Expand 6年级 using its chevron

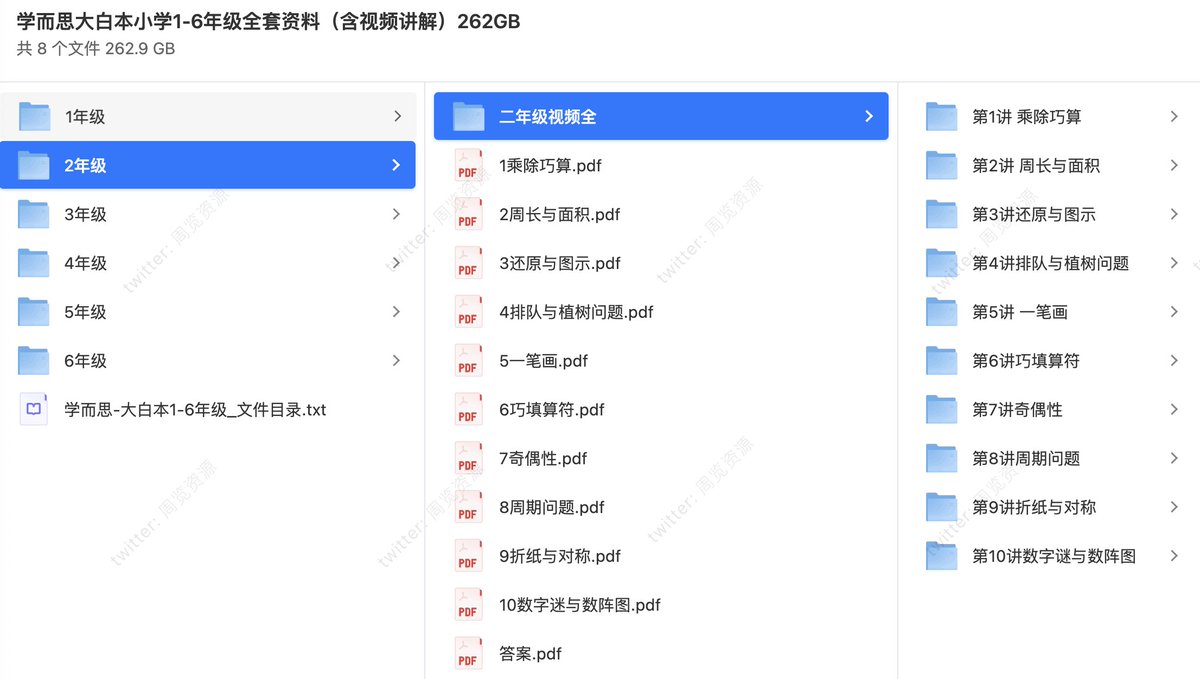point(397,361)
